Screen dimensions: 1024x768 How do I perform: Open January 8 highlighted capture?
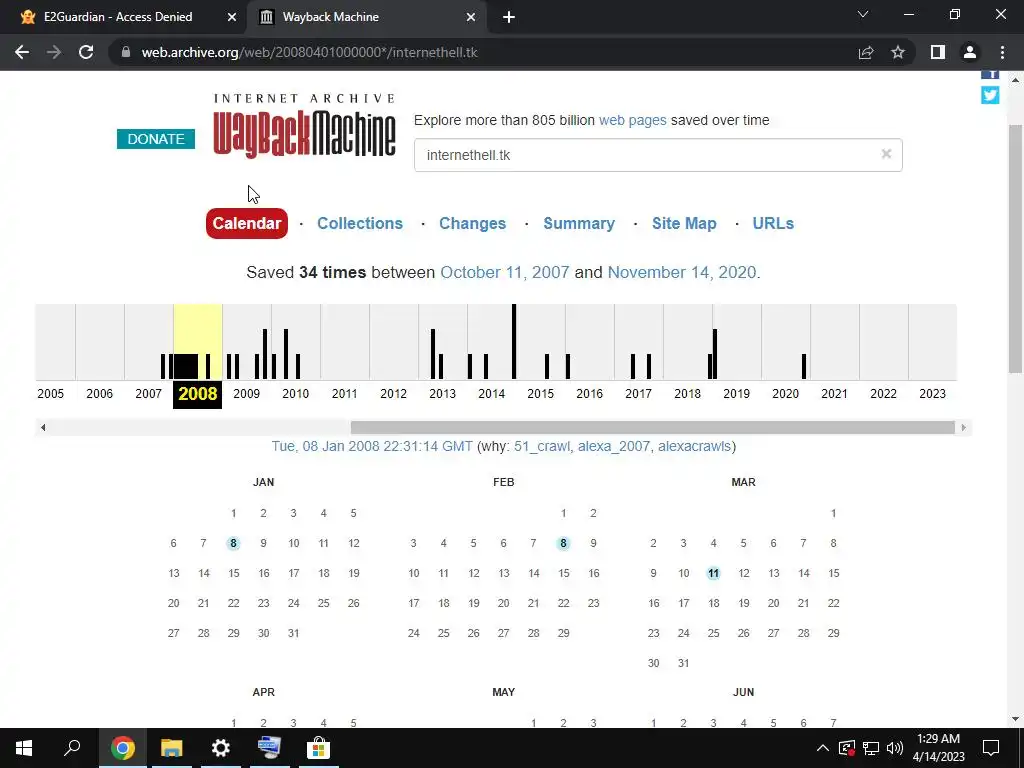pyautogui.click(x=233, y=543)
